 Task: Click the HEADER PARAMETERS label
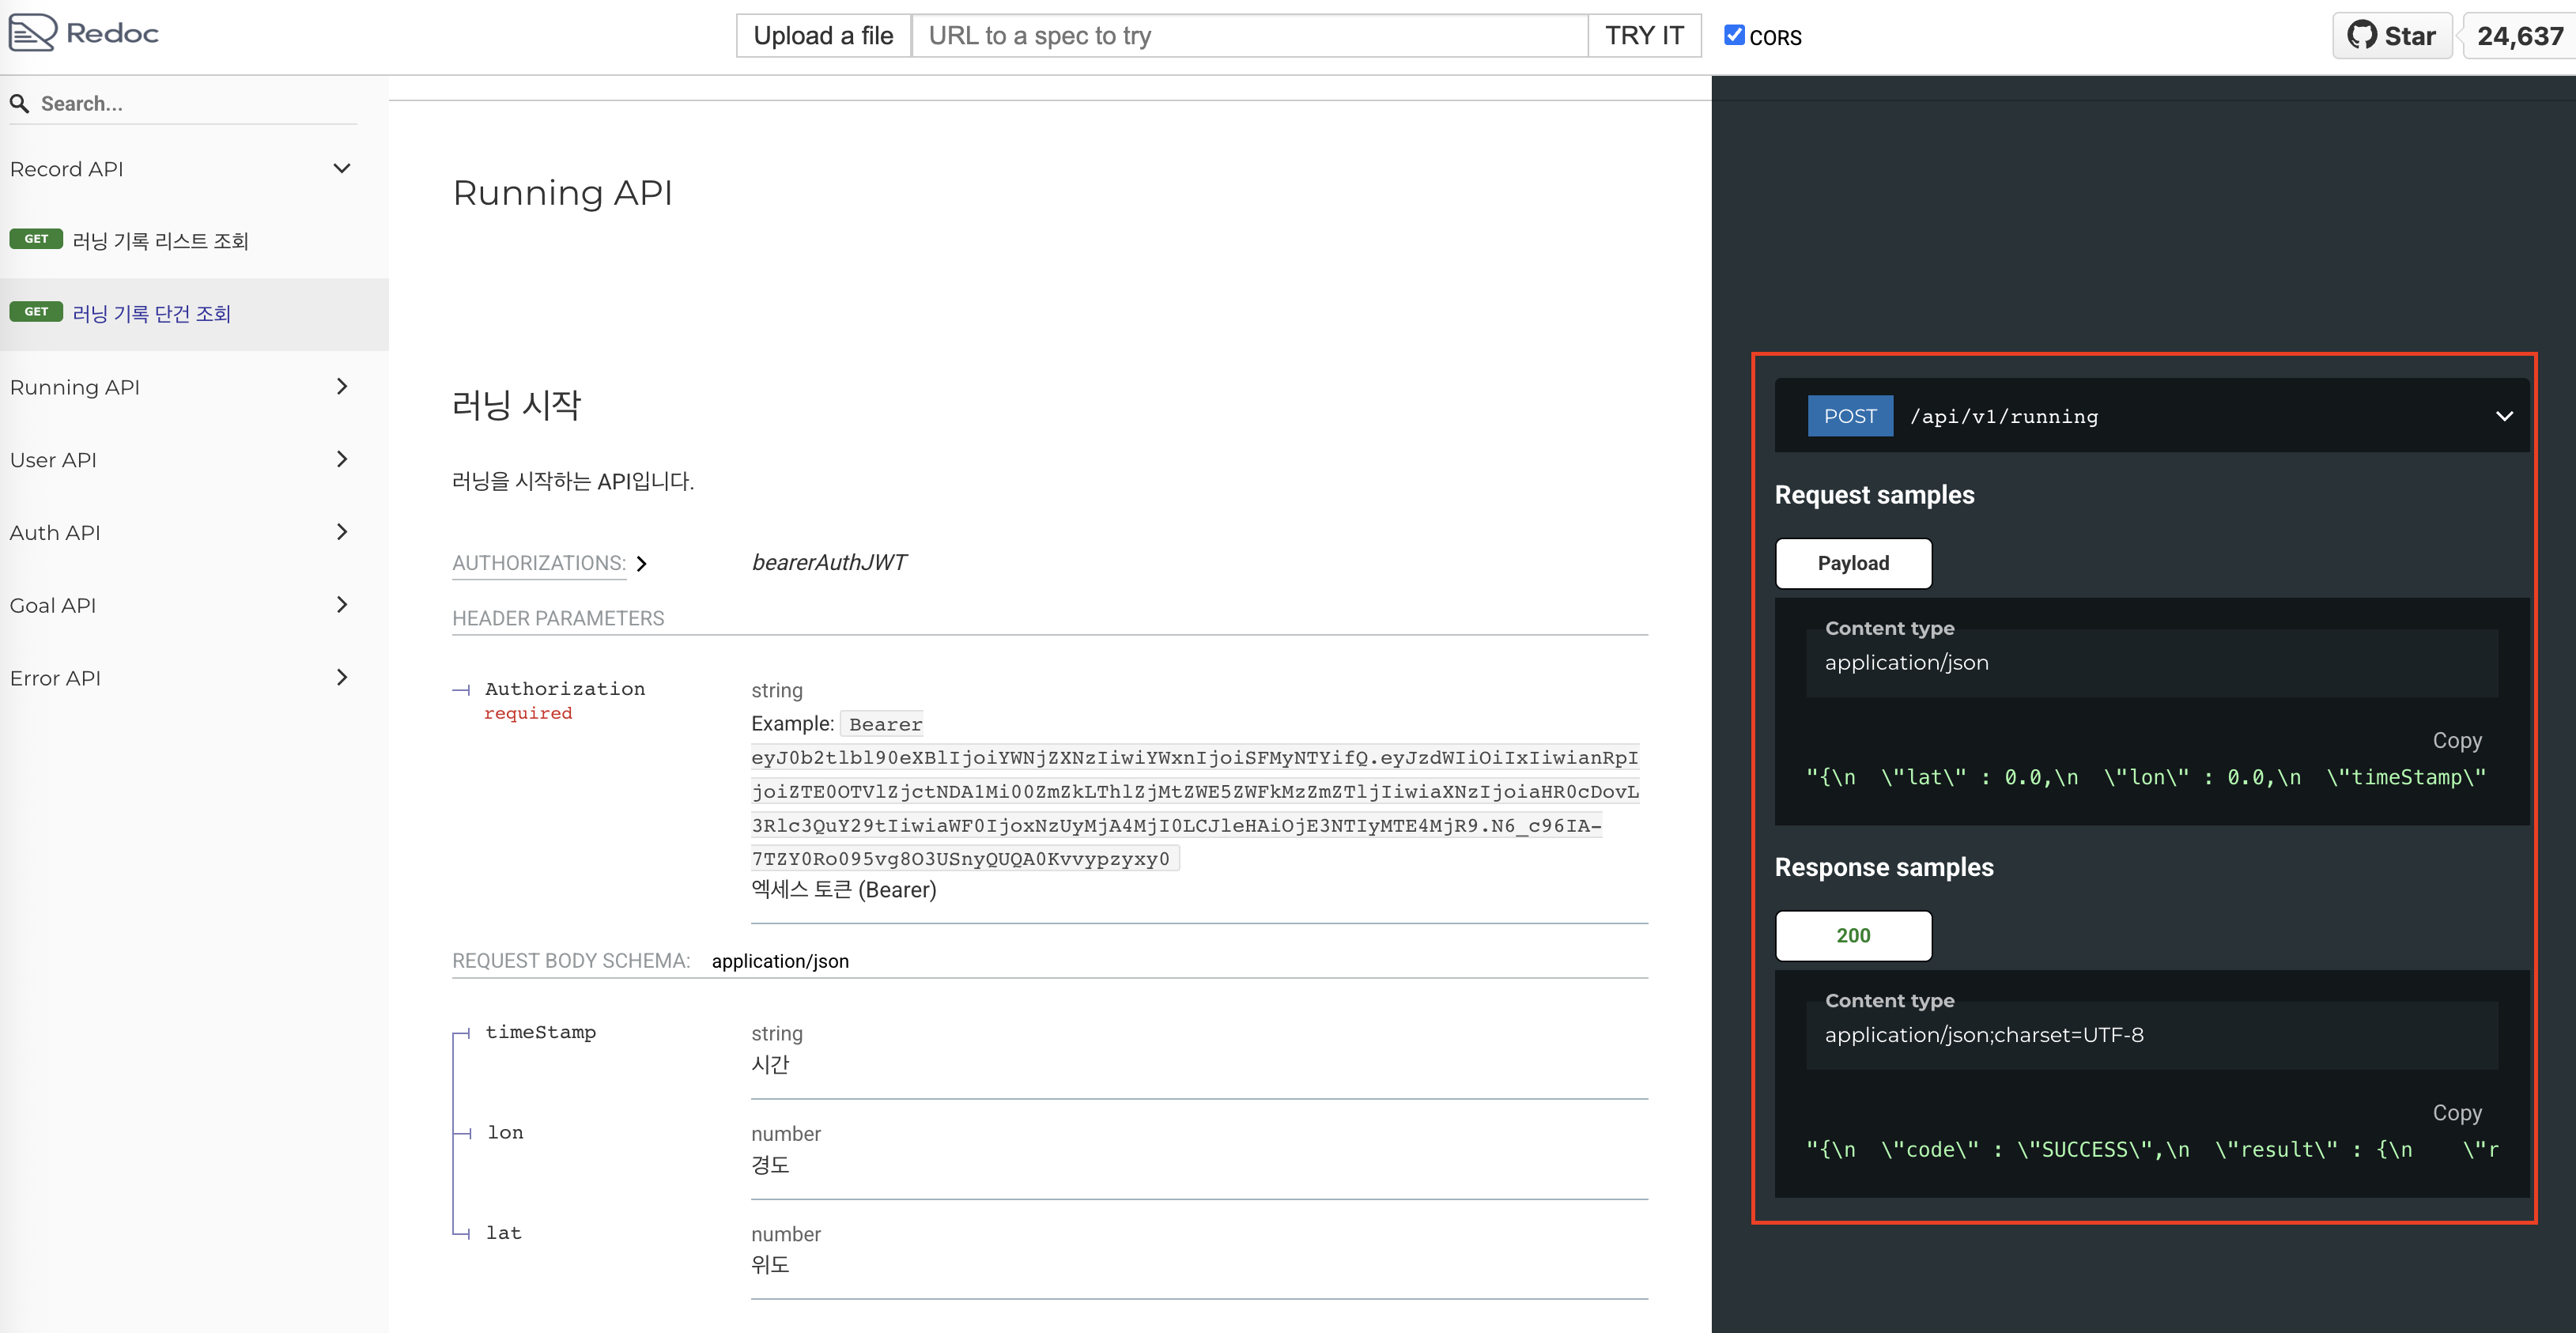pos(558,618)
